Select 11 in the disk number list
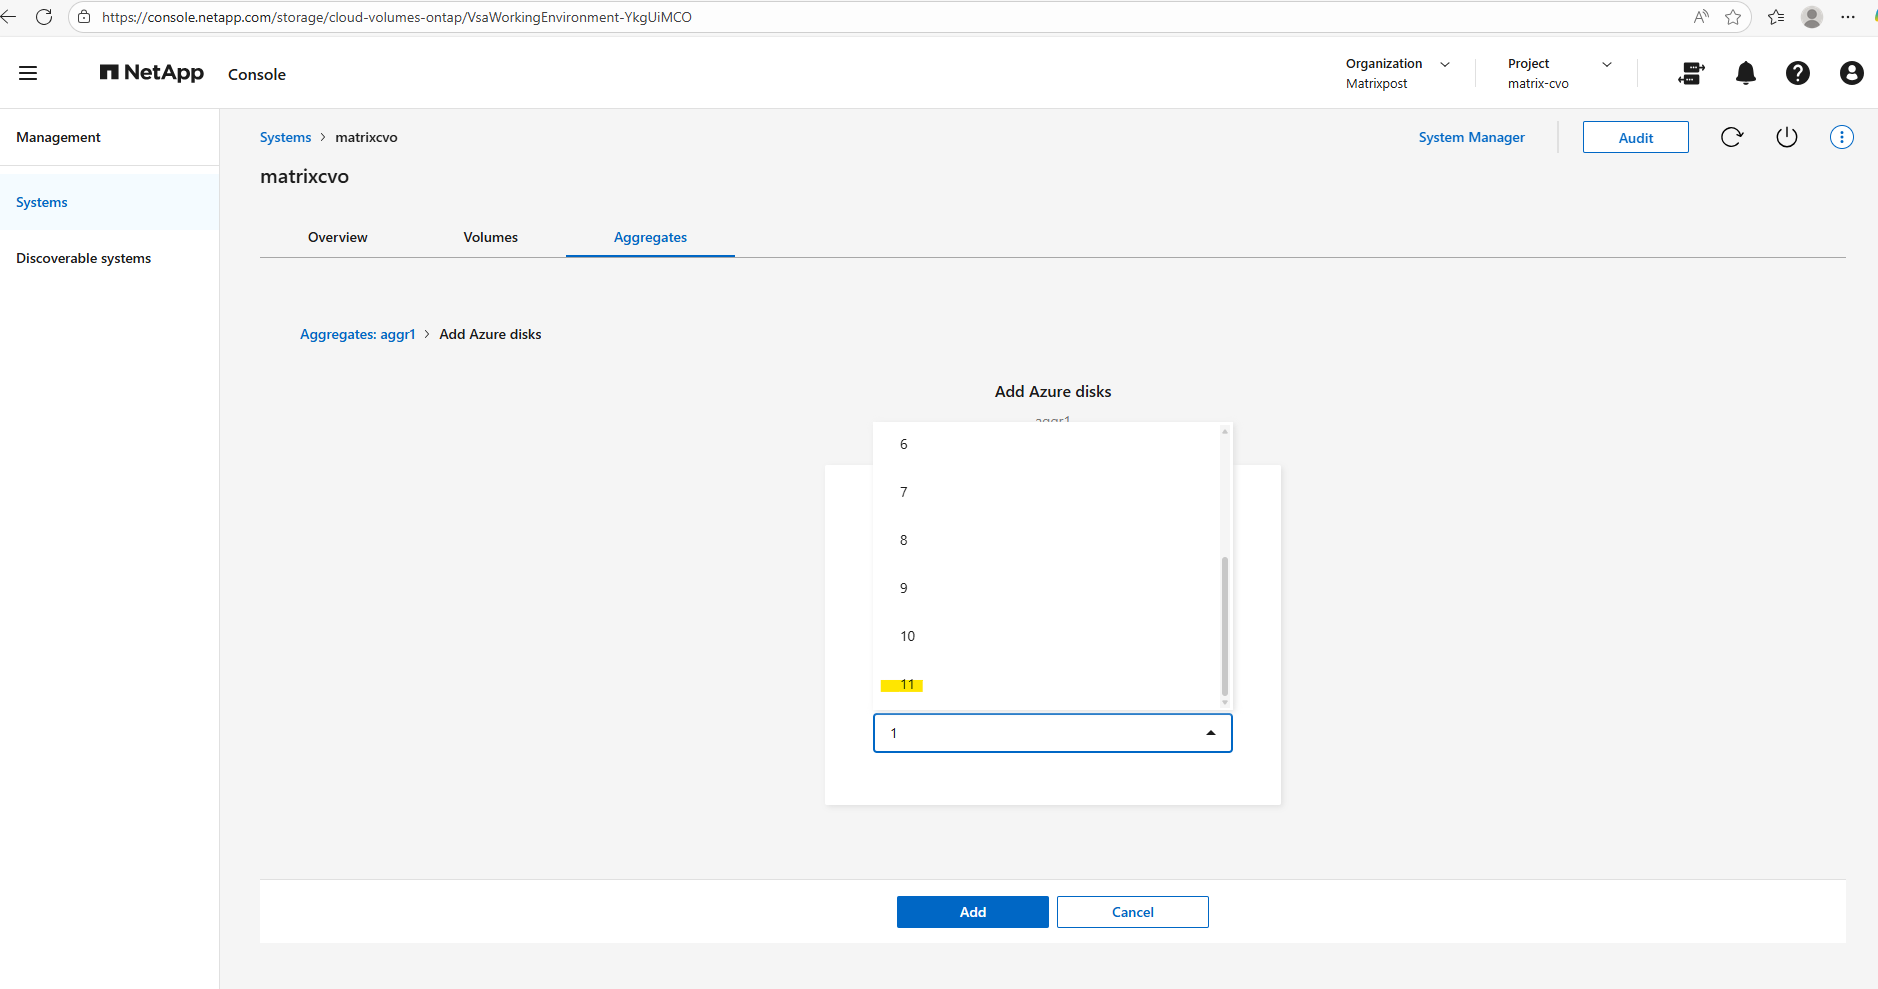This screenshot has height=989, width=1878. tap(907, 685)
